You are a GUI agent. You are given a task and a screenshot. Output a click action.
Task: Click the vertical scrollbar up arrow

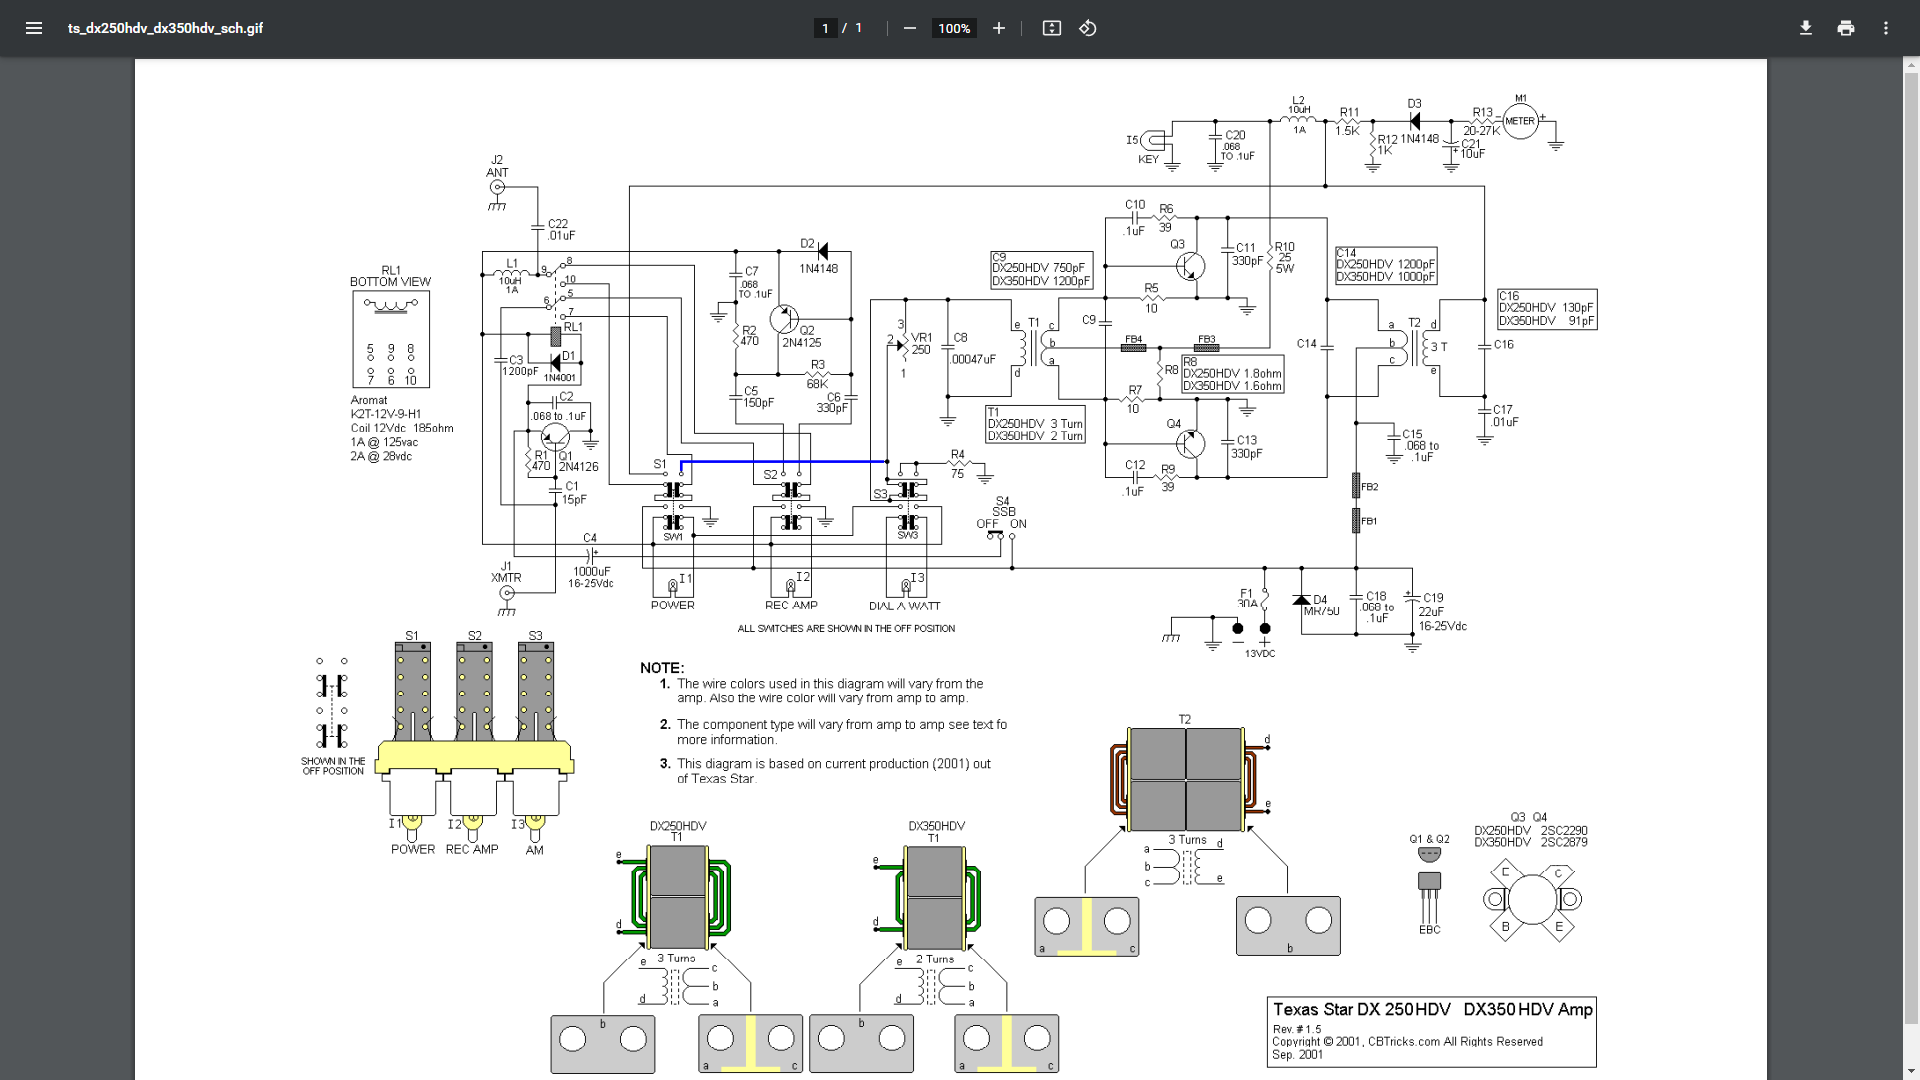click(x=1911, y=66)
